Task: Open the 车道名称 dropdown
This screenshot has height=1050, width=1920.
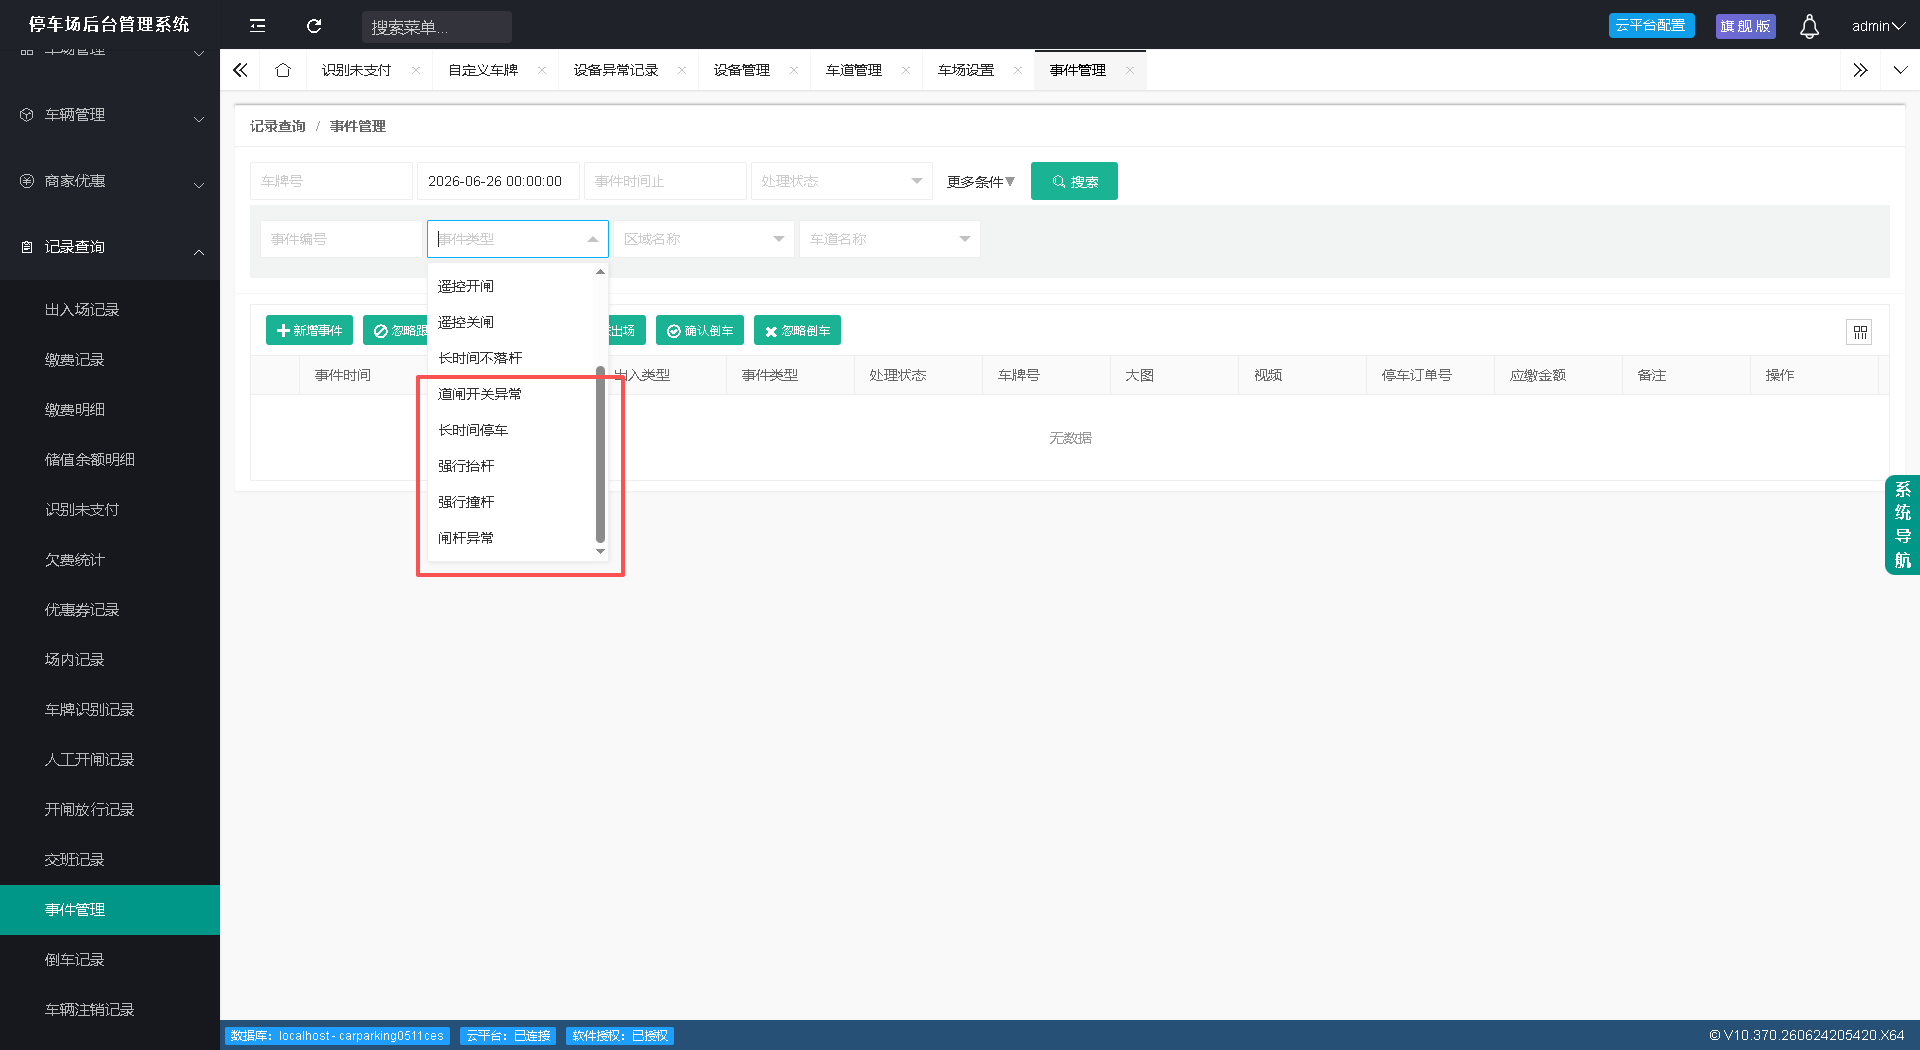Action: tap(889, 239)
